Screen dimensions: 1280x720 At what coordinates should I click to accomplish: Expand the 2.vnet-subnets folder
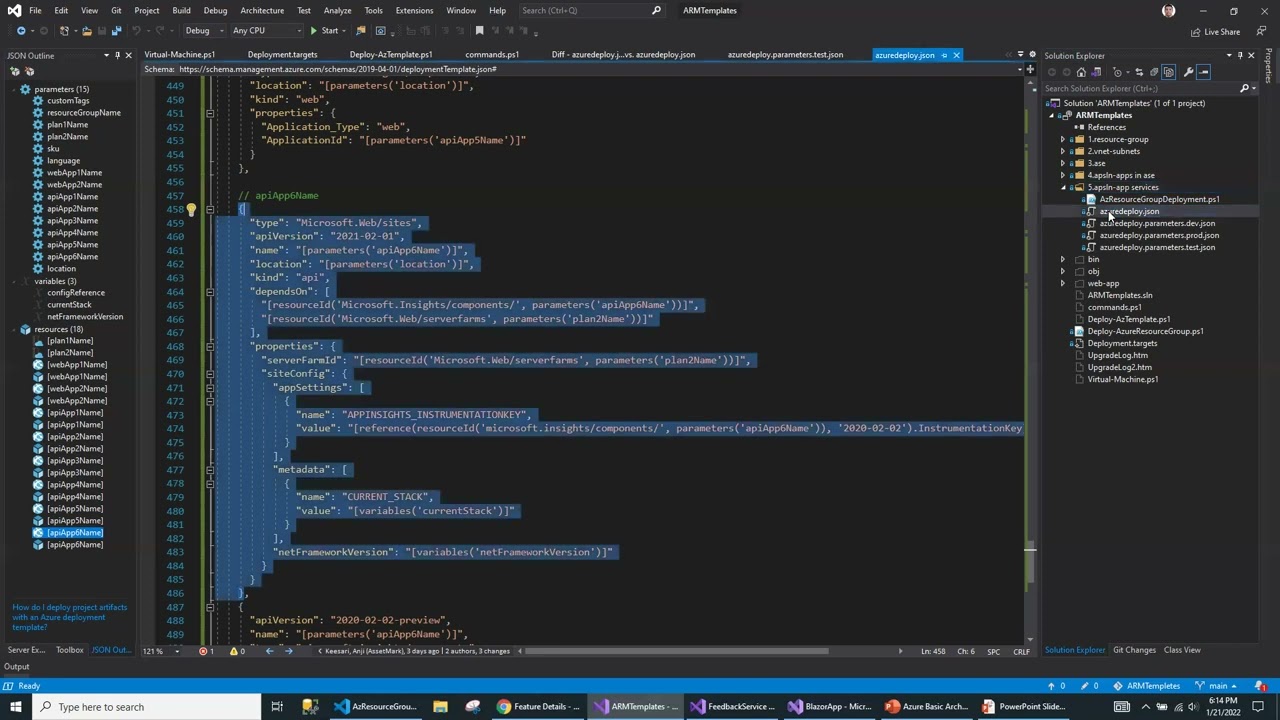pyautogui.click(x=1063, y=151)
